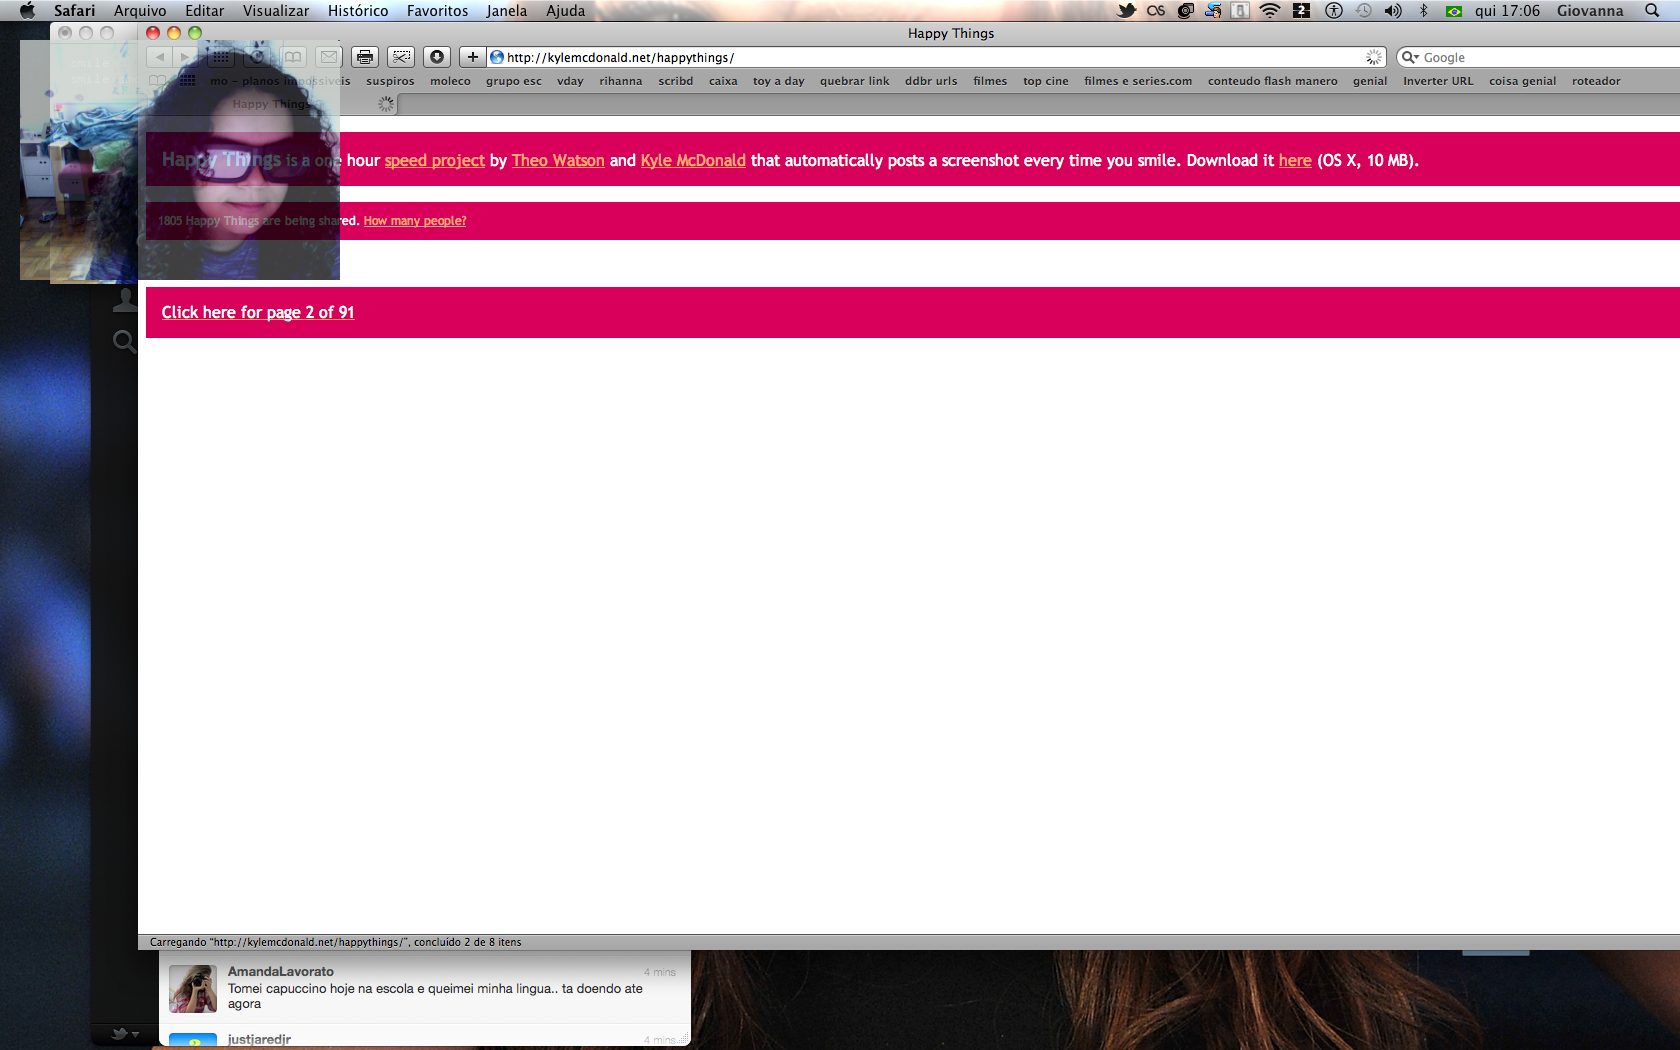Open the 'ddbr urls' bookmark
This screenshot has width=1680, height=1050.
tap(931, 81)
